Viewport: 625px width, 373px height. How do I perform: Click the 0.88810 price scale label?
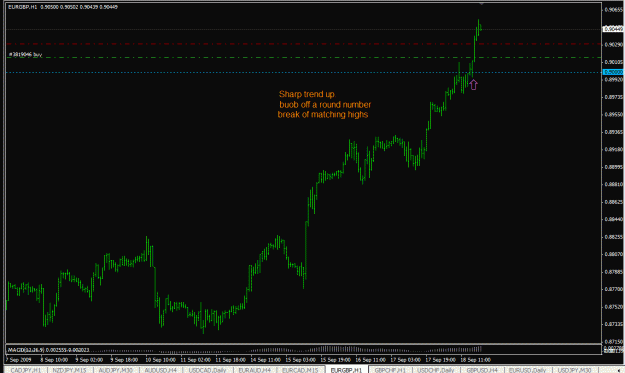click(x=613, y=185)
